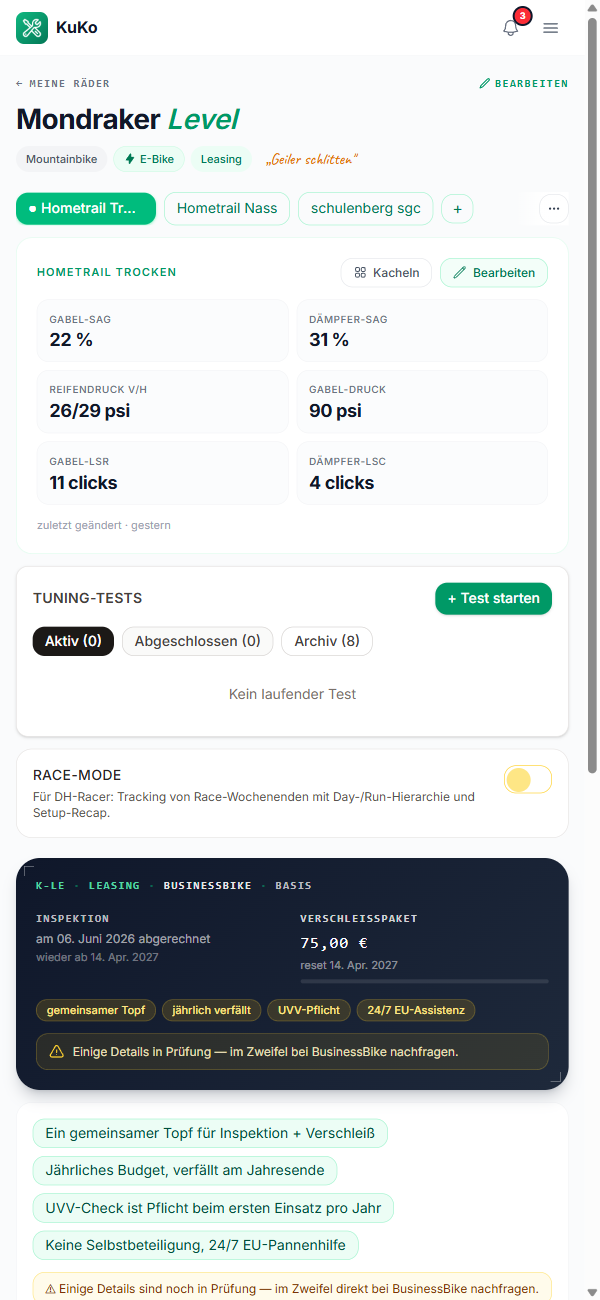The height and width of the screenshot is (1300, 600).
Task: Show Abgeschlossen (0) tests
Action: (x=198, y=641)
